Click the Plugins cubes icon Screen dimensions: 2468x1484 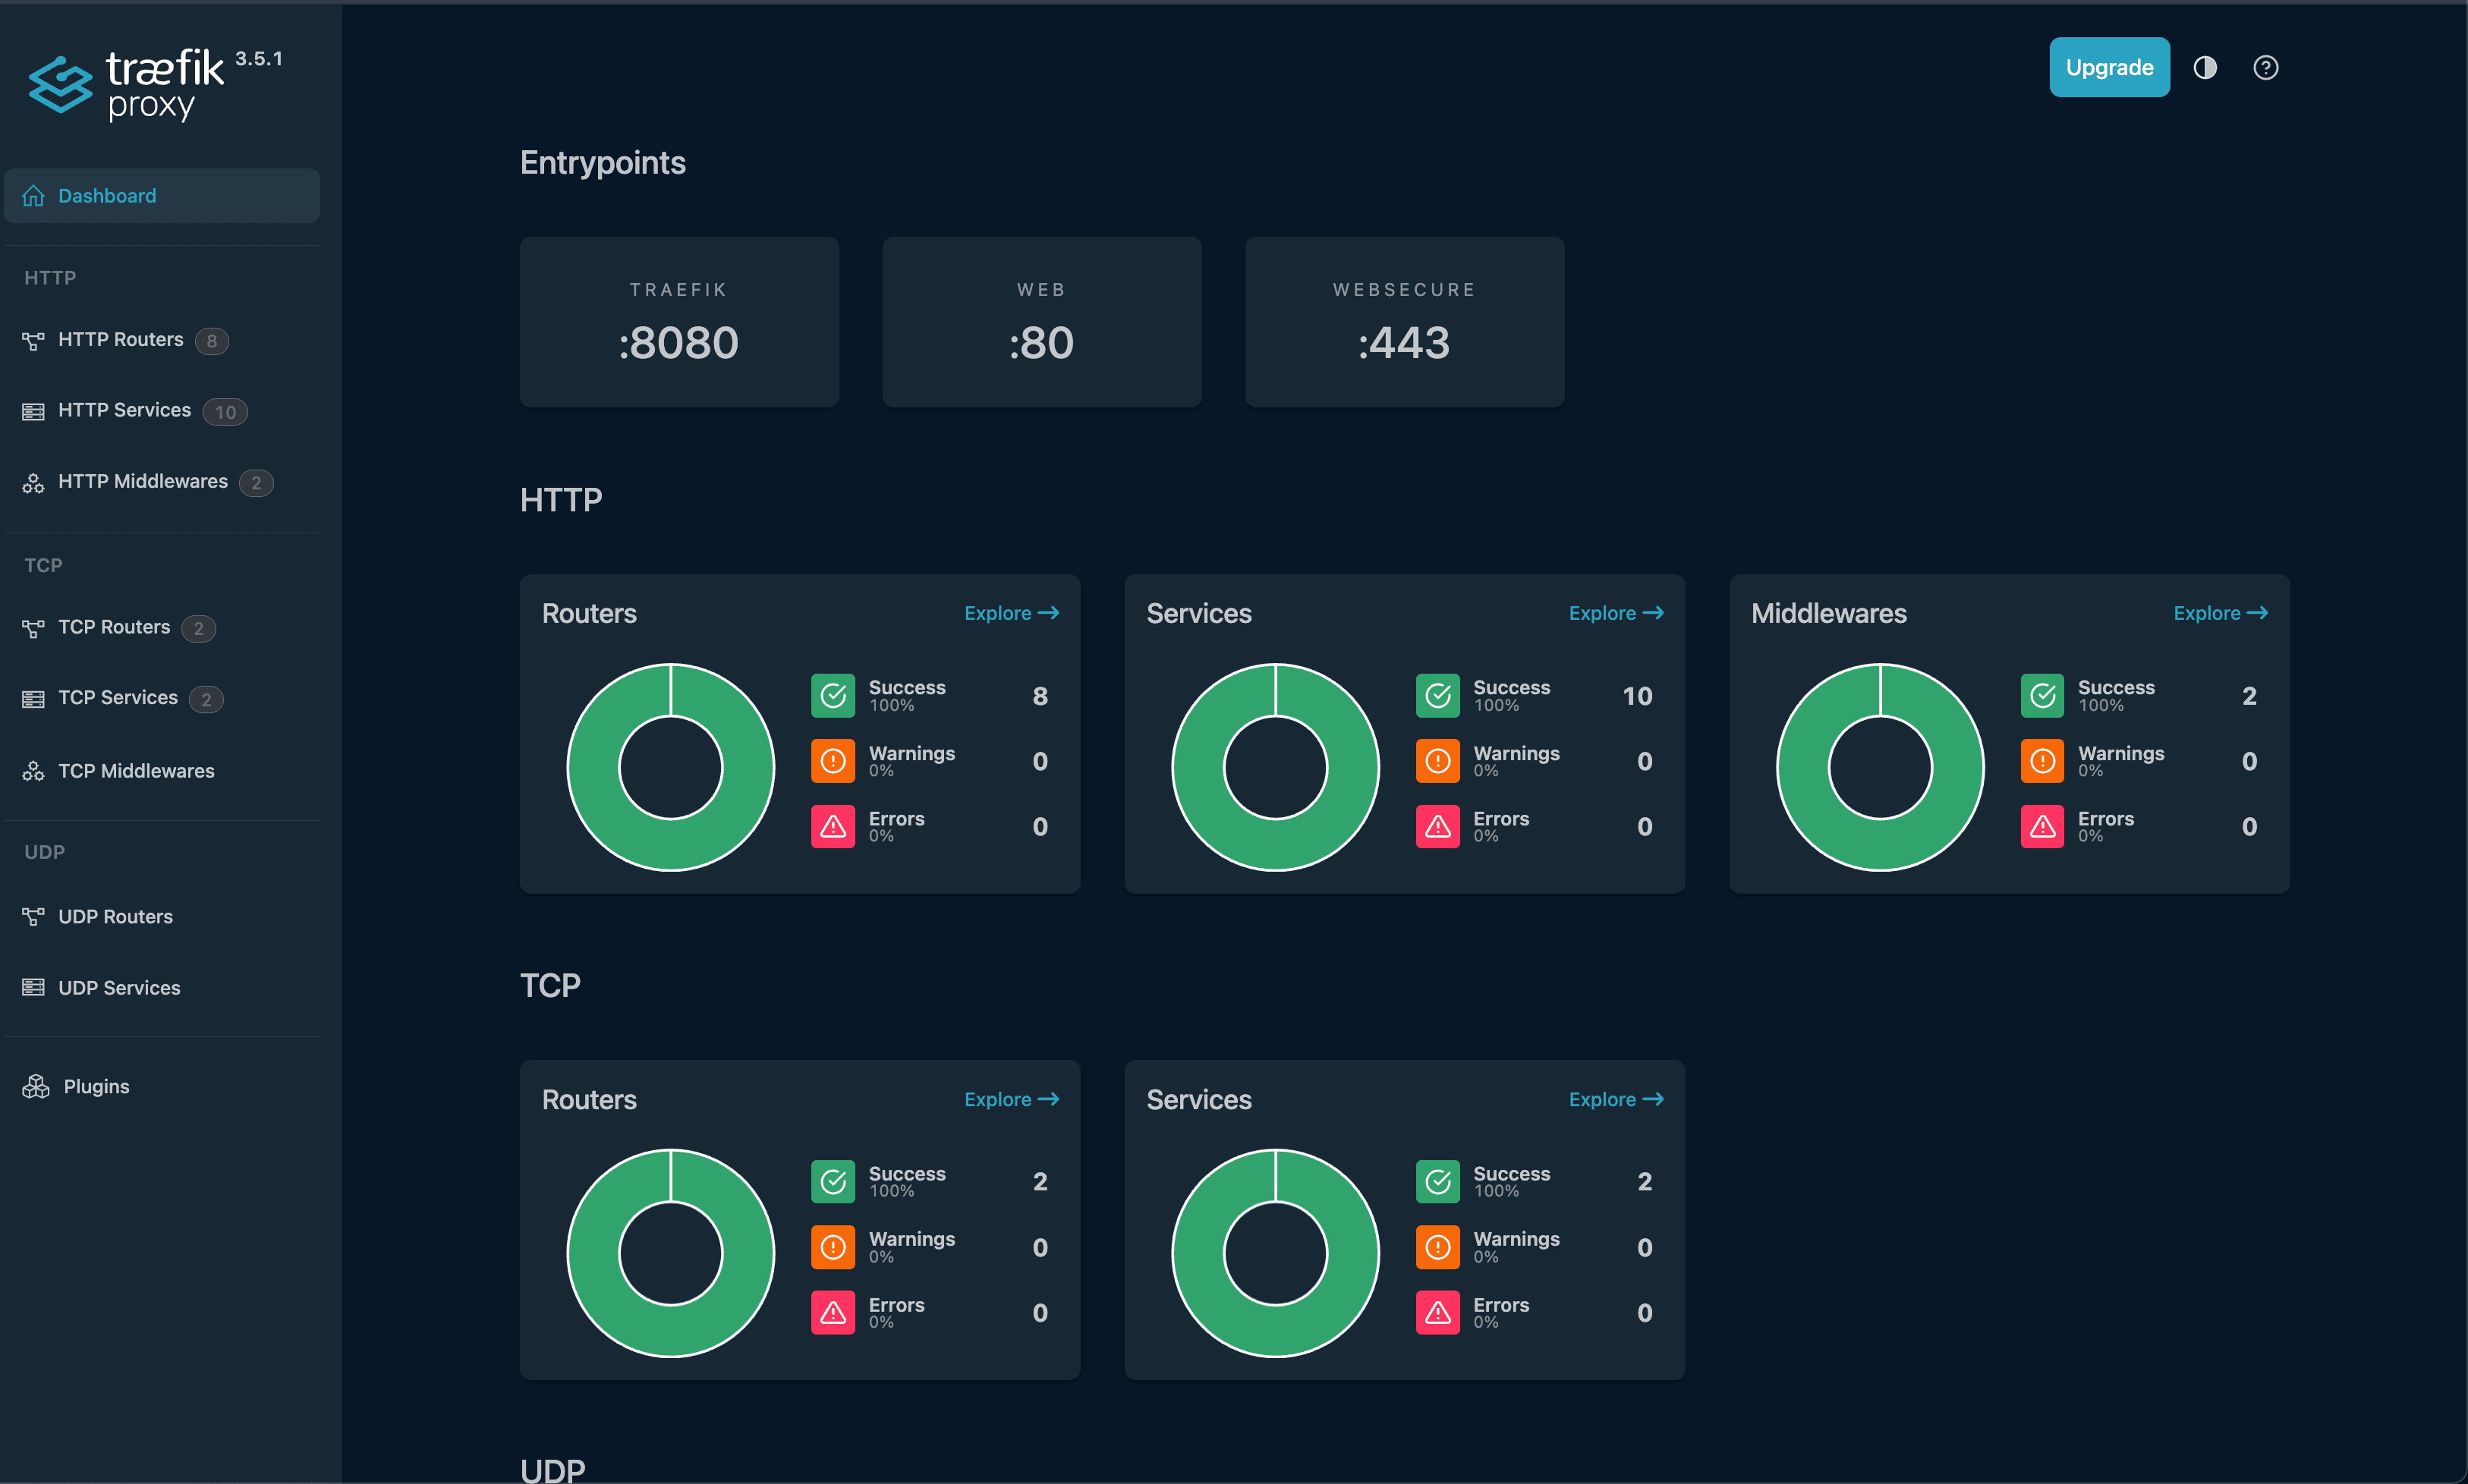[x=36, y=1087]
